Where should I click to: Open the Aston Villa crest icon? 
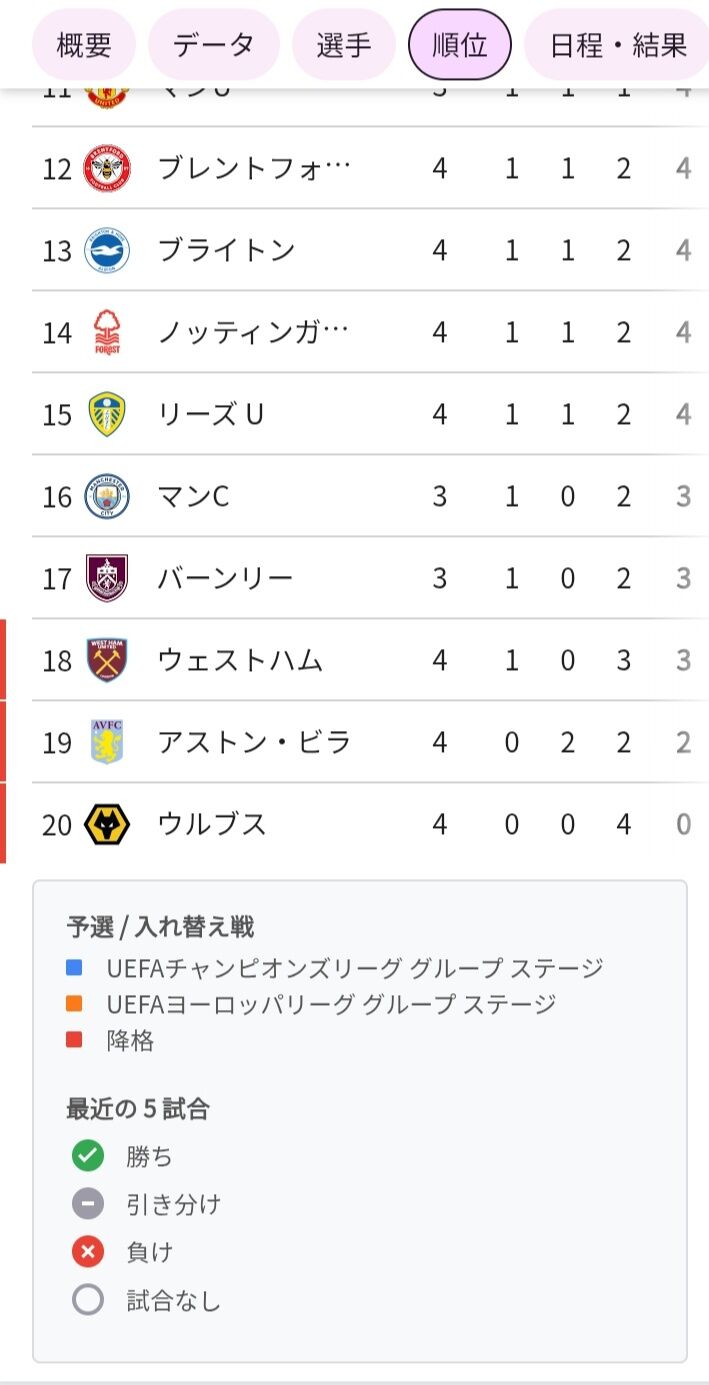[x=107, y=742]
